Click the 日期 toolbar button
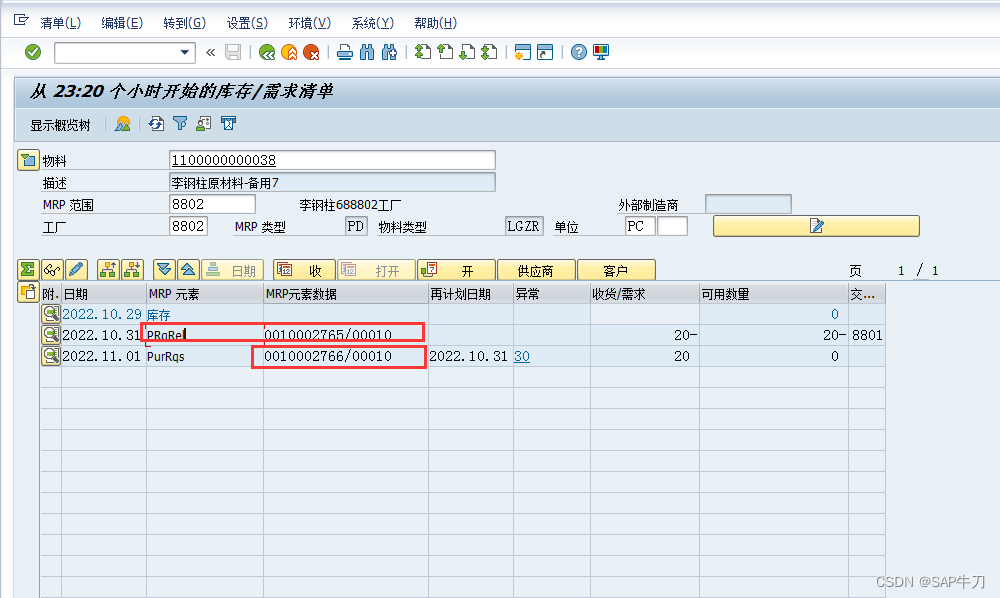The width and height of the screenshot is (1000, 598). [233, 270]
